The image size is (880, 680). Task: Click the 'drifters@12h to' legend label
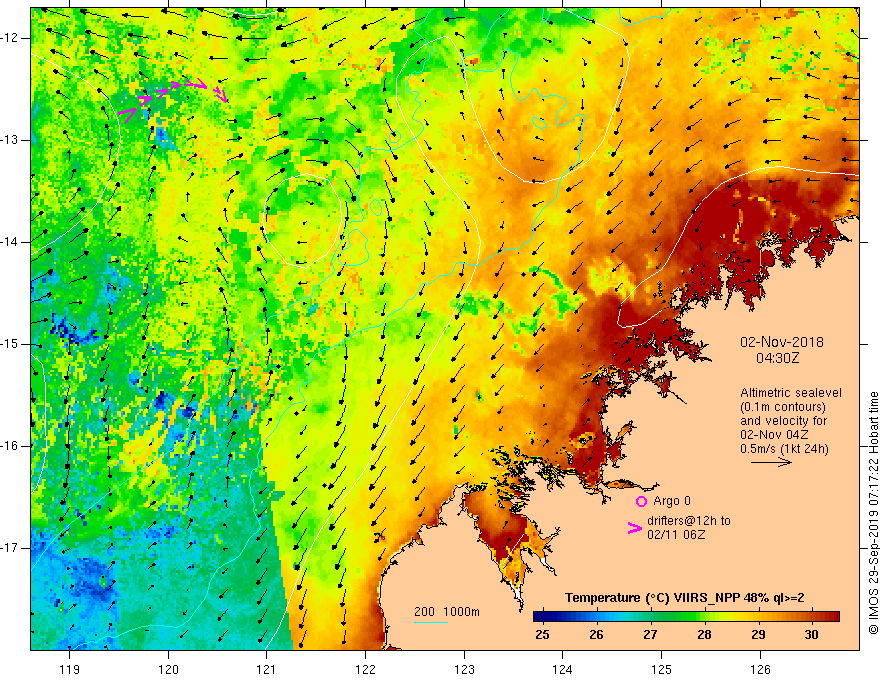click(x=689, y=521)
